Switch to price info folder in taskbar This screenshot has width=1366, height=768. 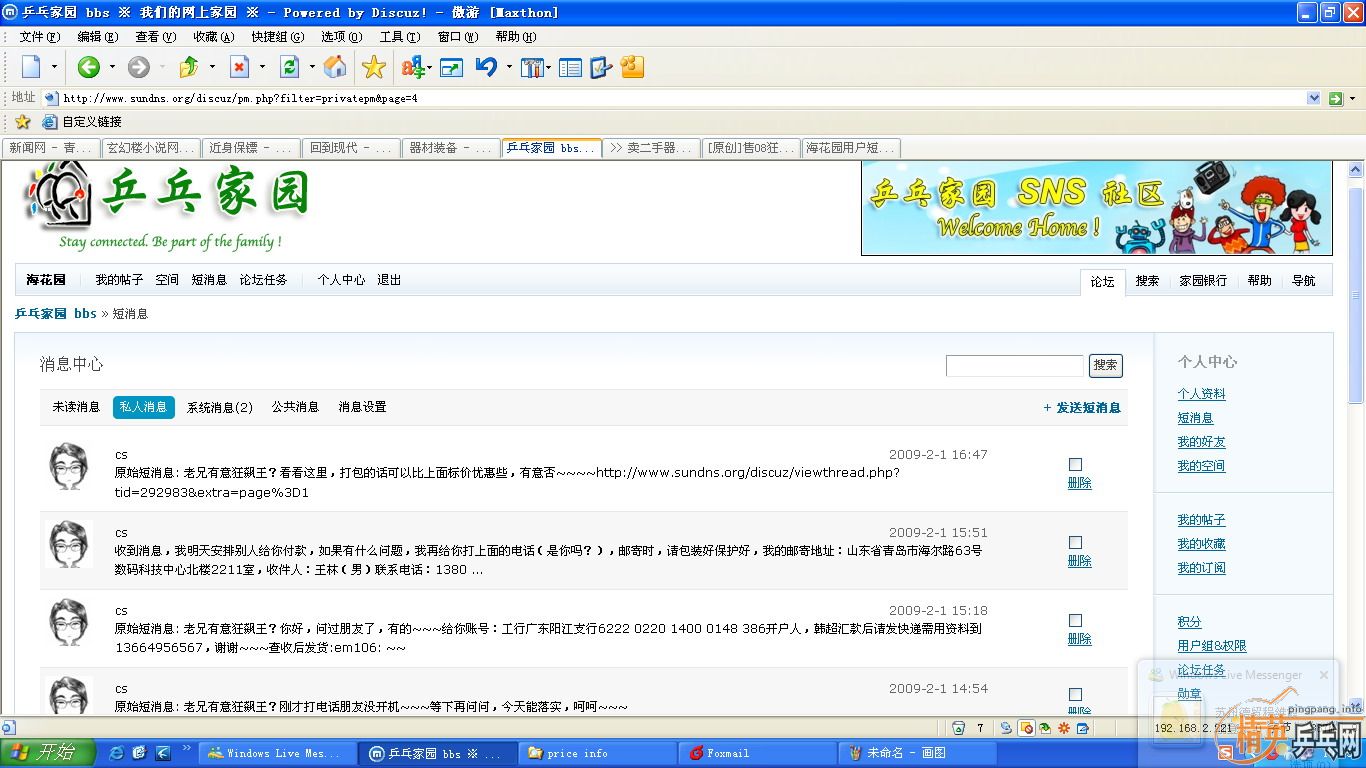[597, 753]
